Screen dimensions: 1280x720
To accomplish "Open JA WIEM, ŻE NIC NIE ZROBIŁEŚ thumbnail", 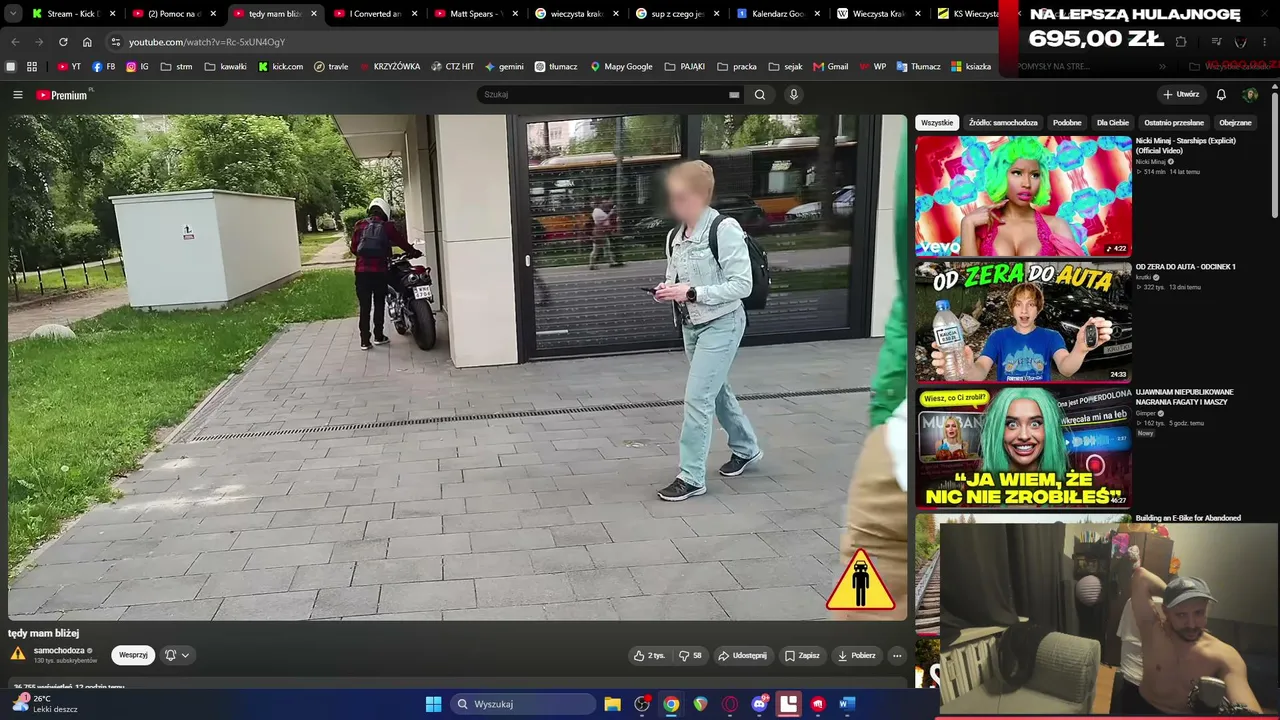I will 1023,448.
